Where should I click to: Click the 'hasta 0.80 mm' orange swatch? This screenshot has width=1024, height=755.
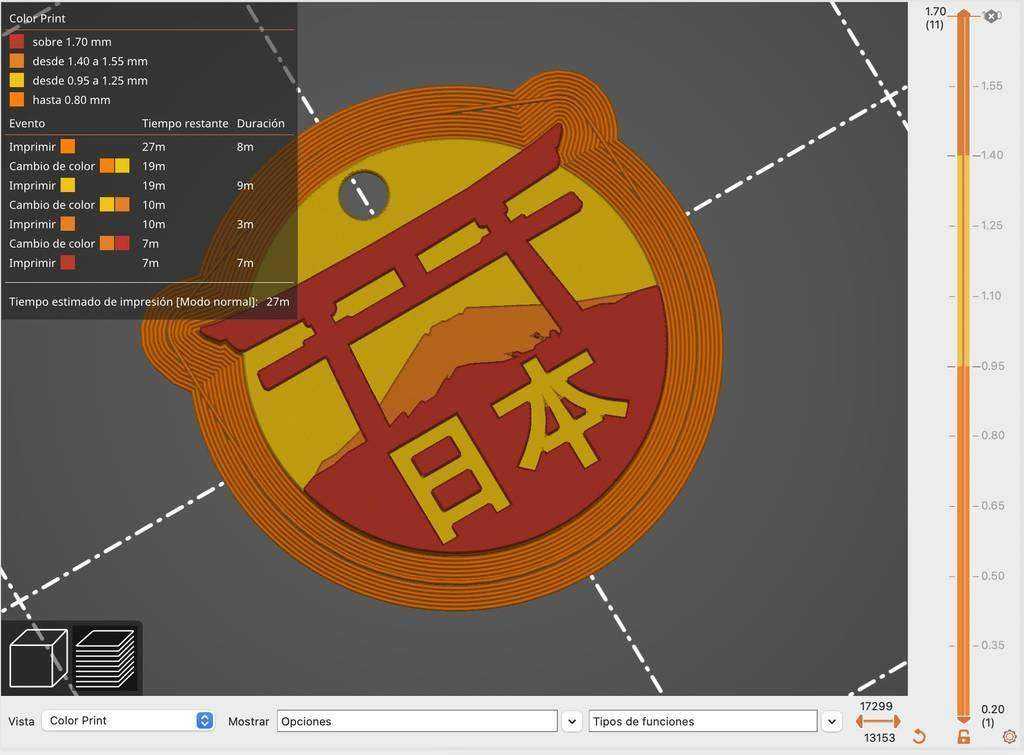pos(17,100)
